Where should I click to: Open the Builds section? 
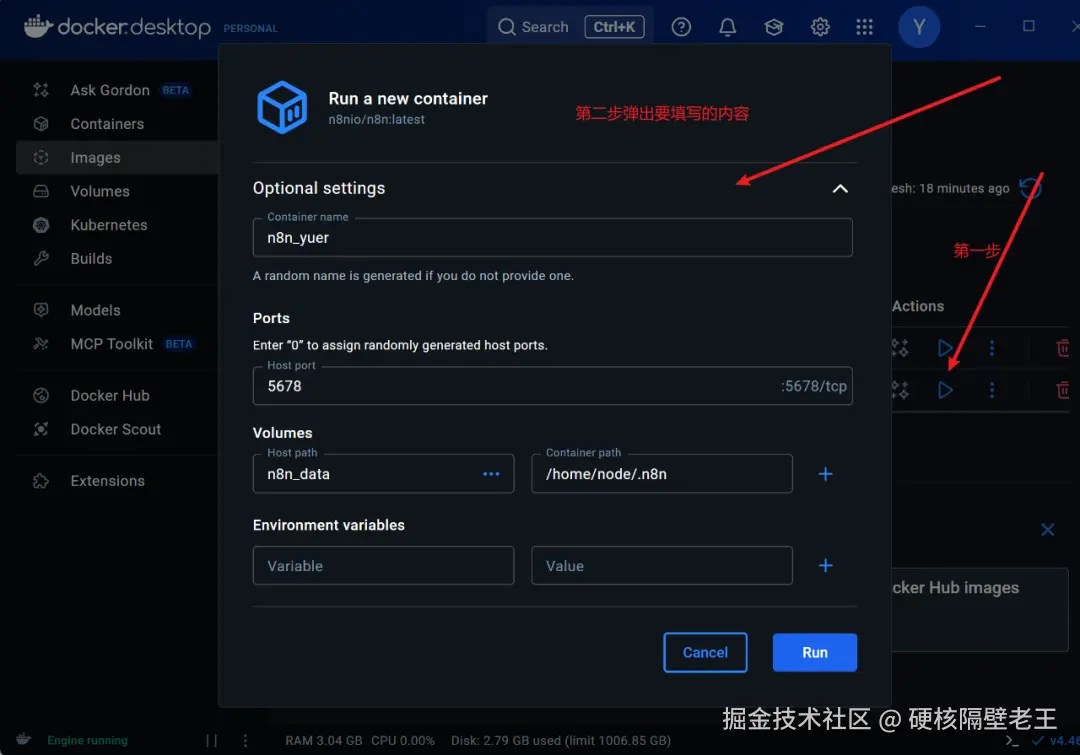point(91,259)
